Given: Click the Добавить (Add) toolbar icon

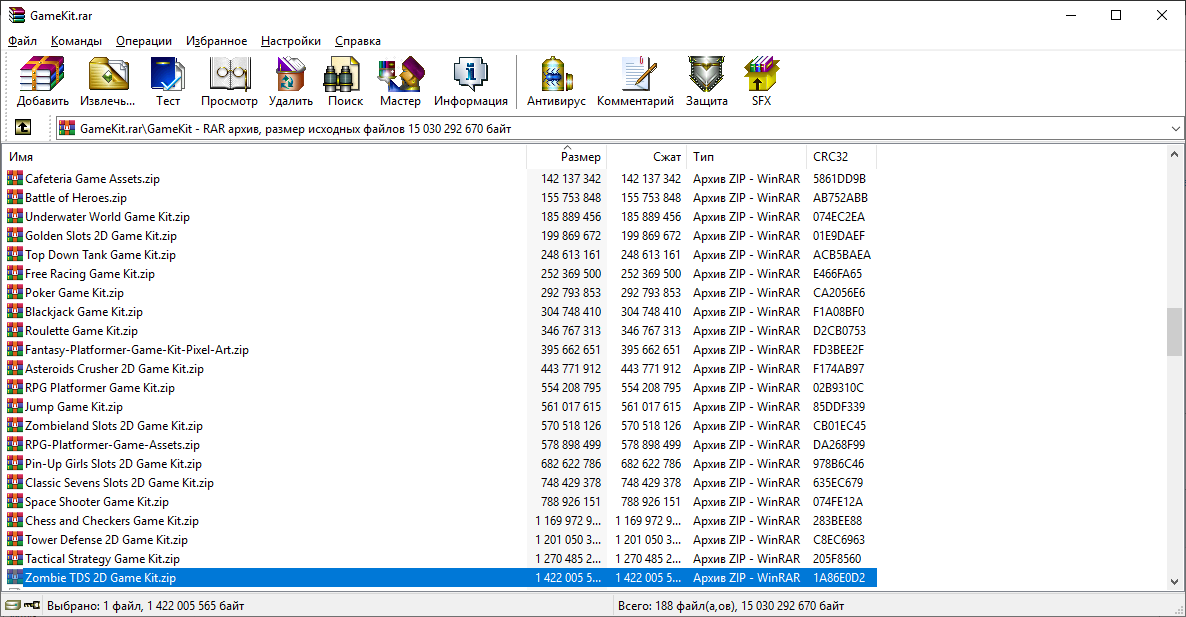Looking at the screenshot, I should (x=42, y=81).
